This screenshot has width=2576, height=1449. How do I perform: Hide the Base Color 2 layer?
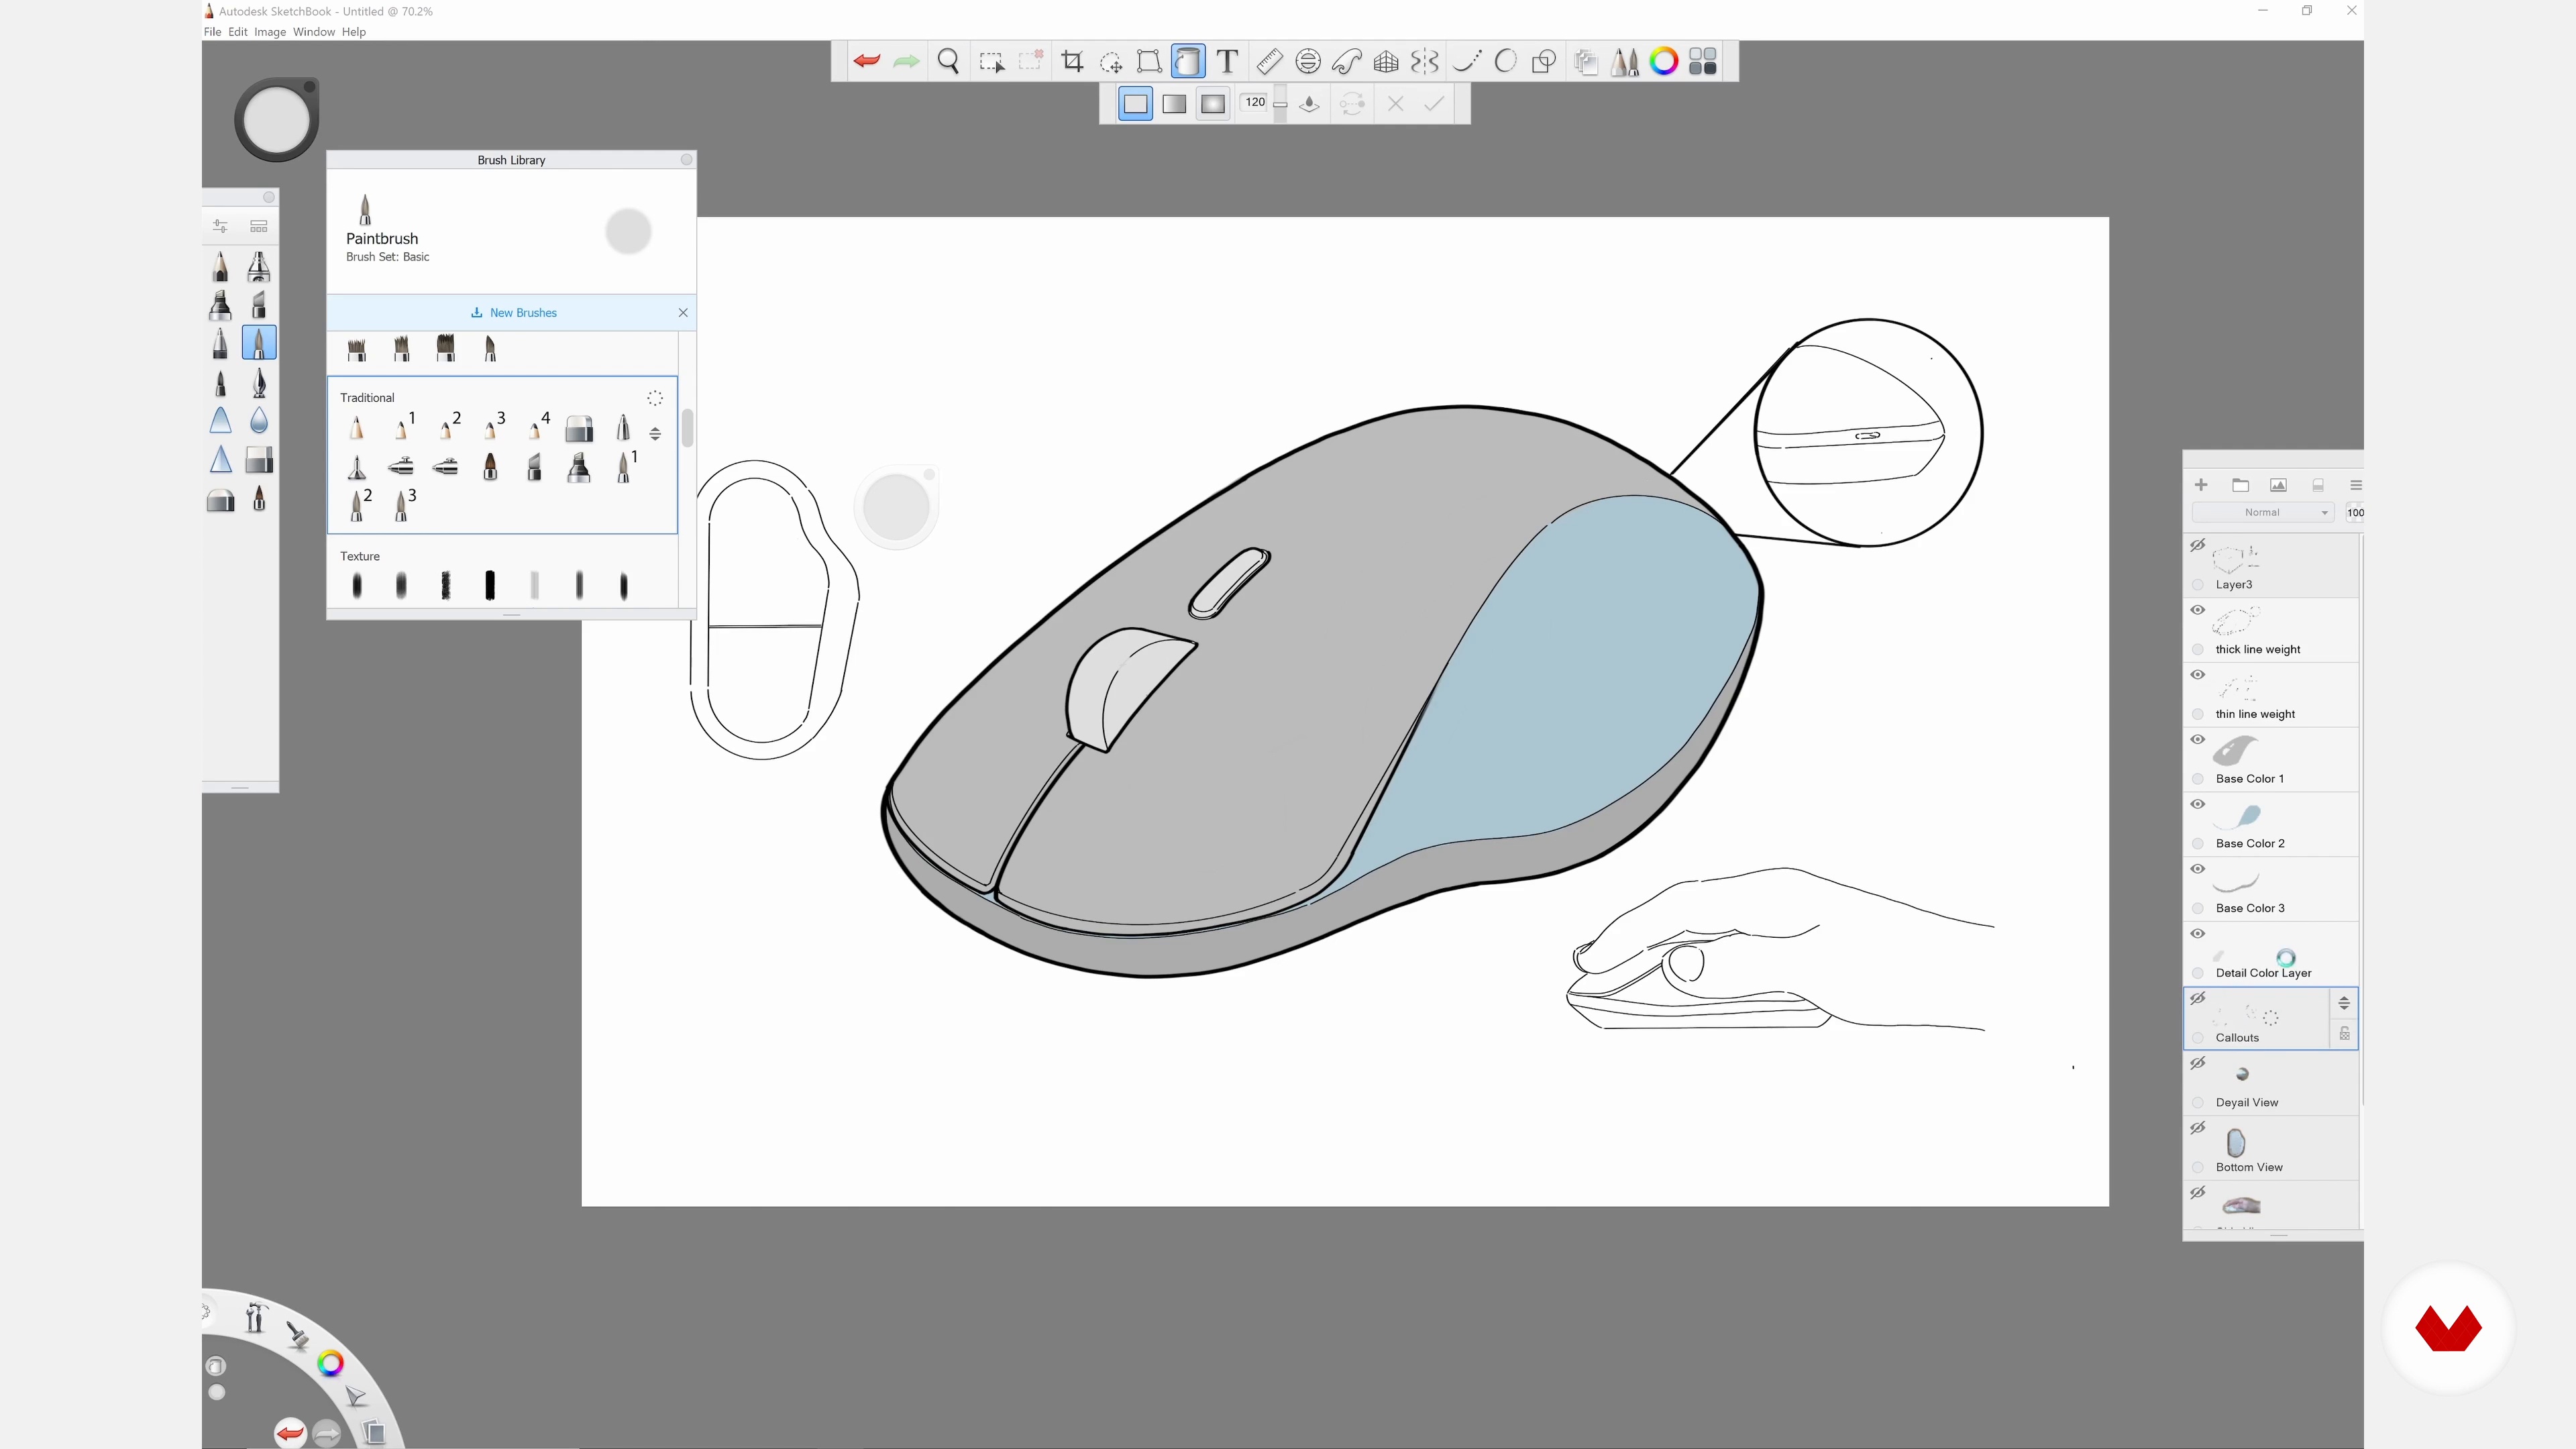pos(2198,804)
